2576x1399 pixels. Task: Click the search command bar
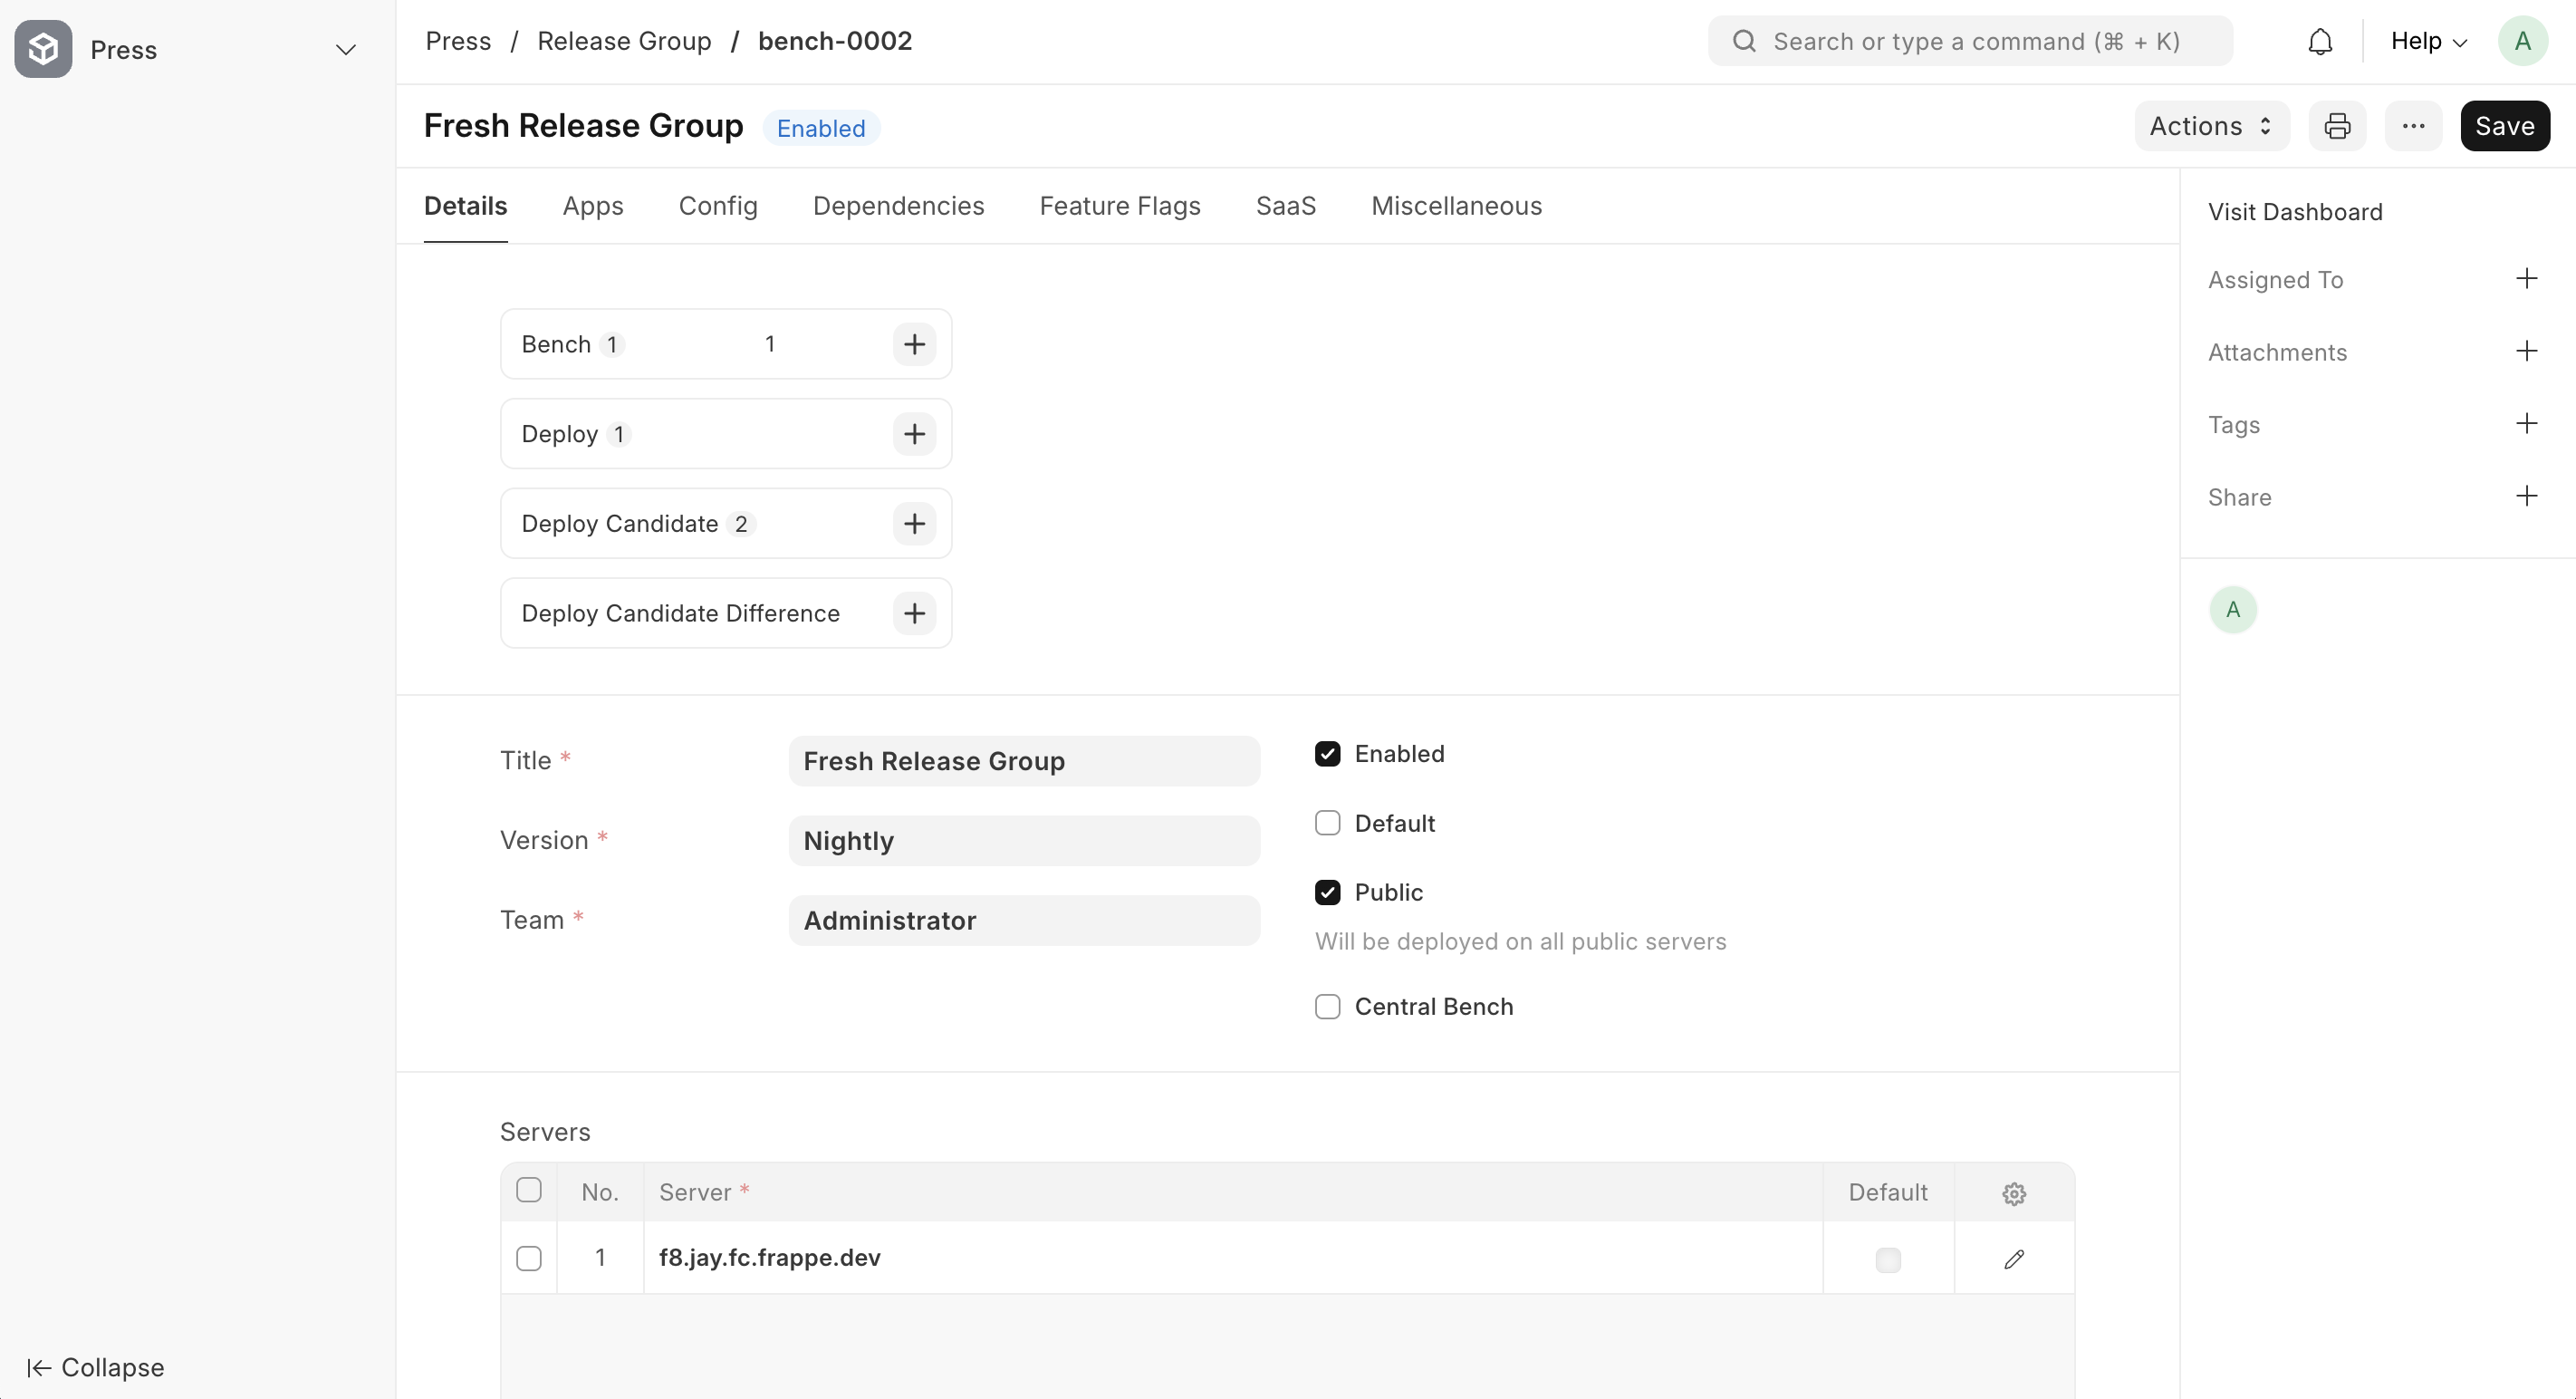[x=1969, y=42]
